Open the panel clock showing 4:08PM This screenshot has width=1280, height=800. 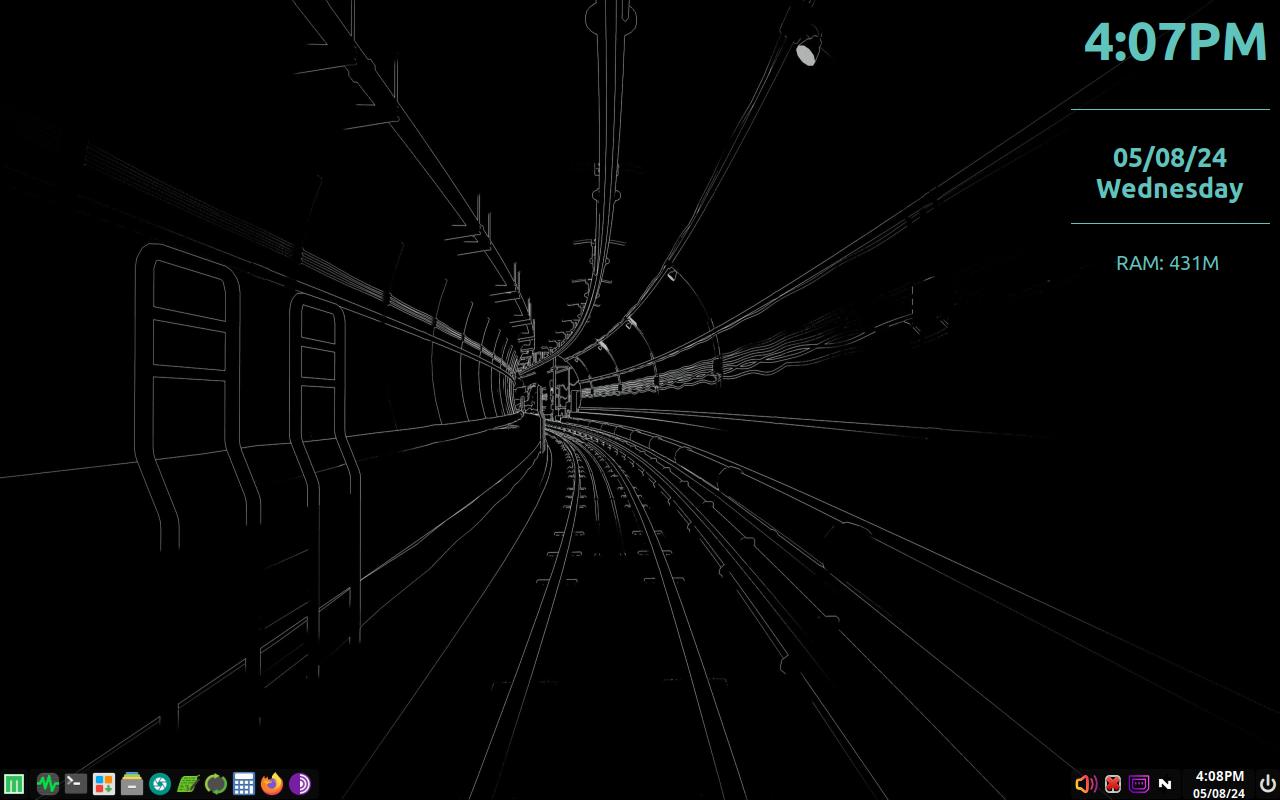tap(1219, 784)
